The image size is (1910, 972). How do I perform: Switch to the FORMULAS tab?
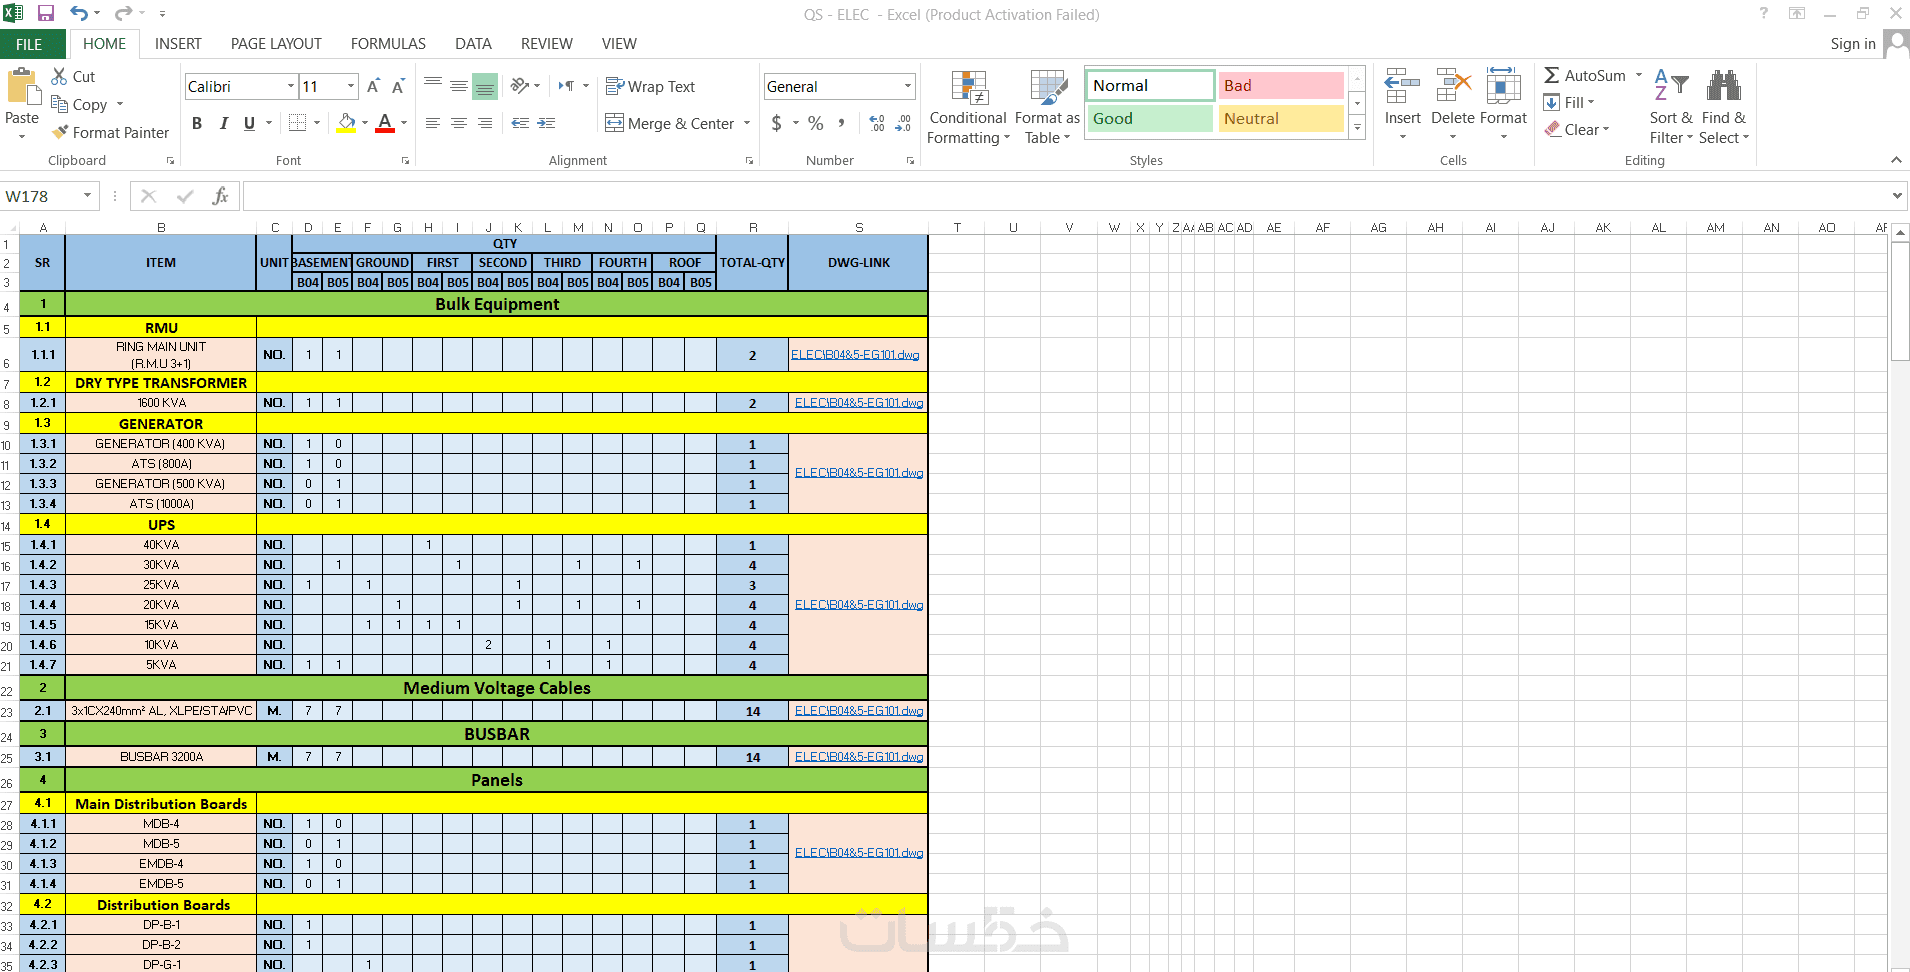tap(388, 44)
